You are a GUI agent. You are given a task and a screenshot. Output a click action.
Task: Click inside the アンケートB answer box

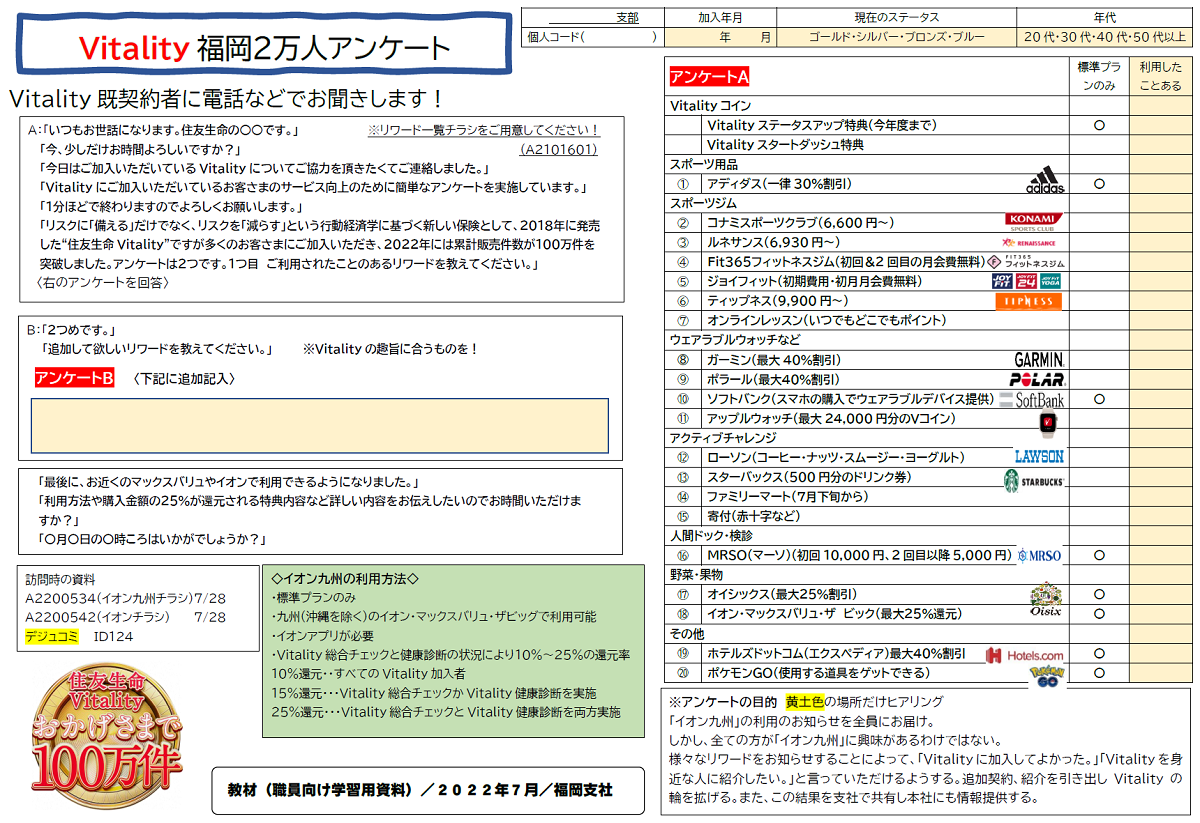point(320,425)
